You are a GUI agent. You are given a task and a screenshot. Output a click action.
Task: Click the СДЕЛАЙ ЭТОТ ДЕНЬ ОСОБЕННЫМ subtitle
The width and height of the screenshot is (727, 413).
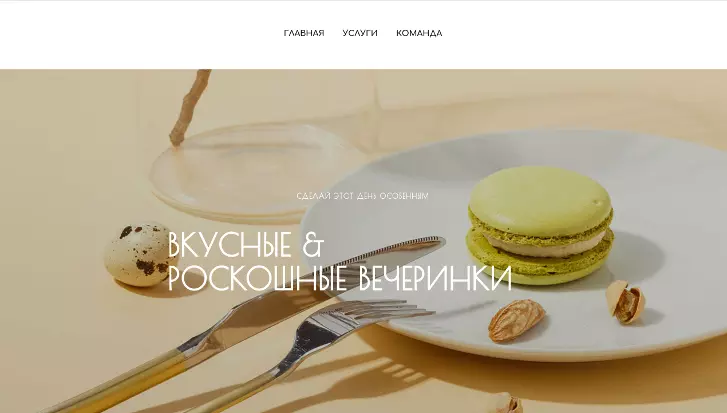click(x=362, y=196)
